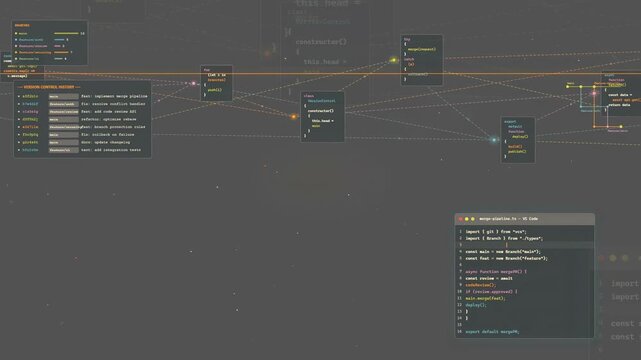Click main tag on update changelog commit
The height and width of the screenshot is (360, 641).
point(63,142)
